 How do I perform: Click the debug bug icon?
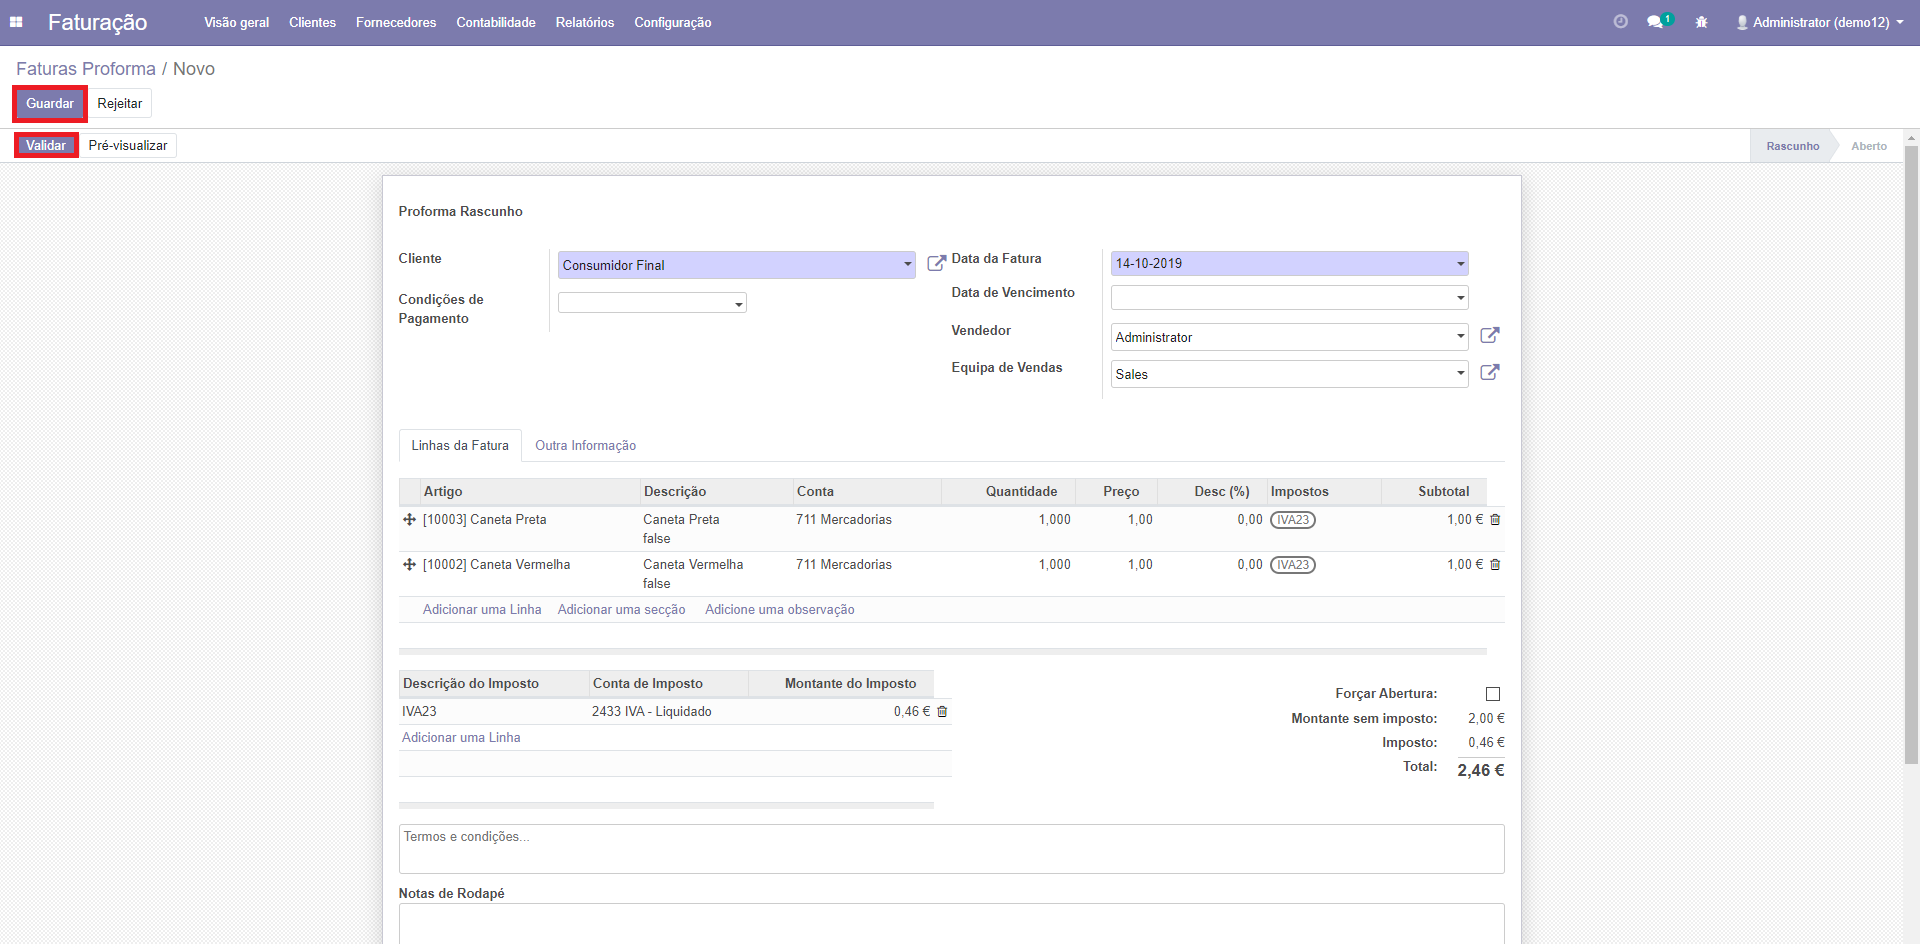[1701, 22]
